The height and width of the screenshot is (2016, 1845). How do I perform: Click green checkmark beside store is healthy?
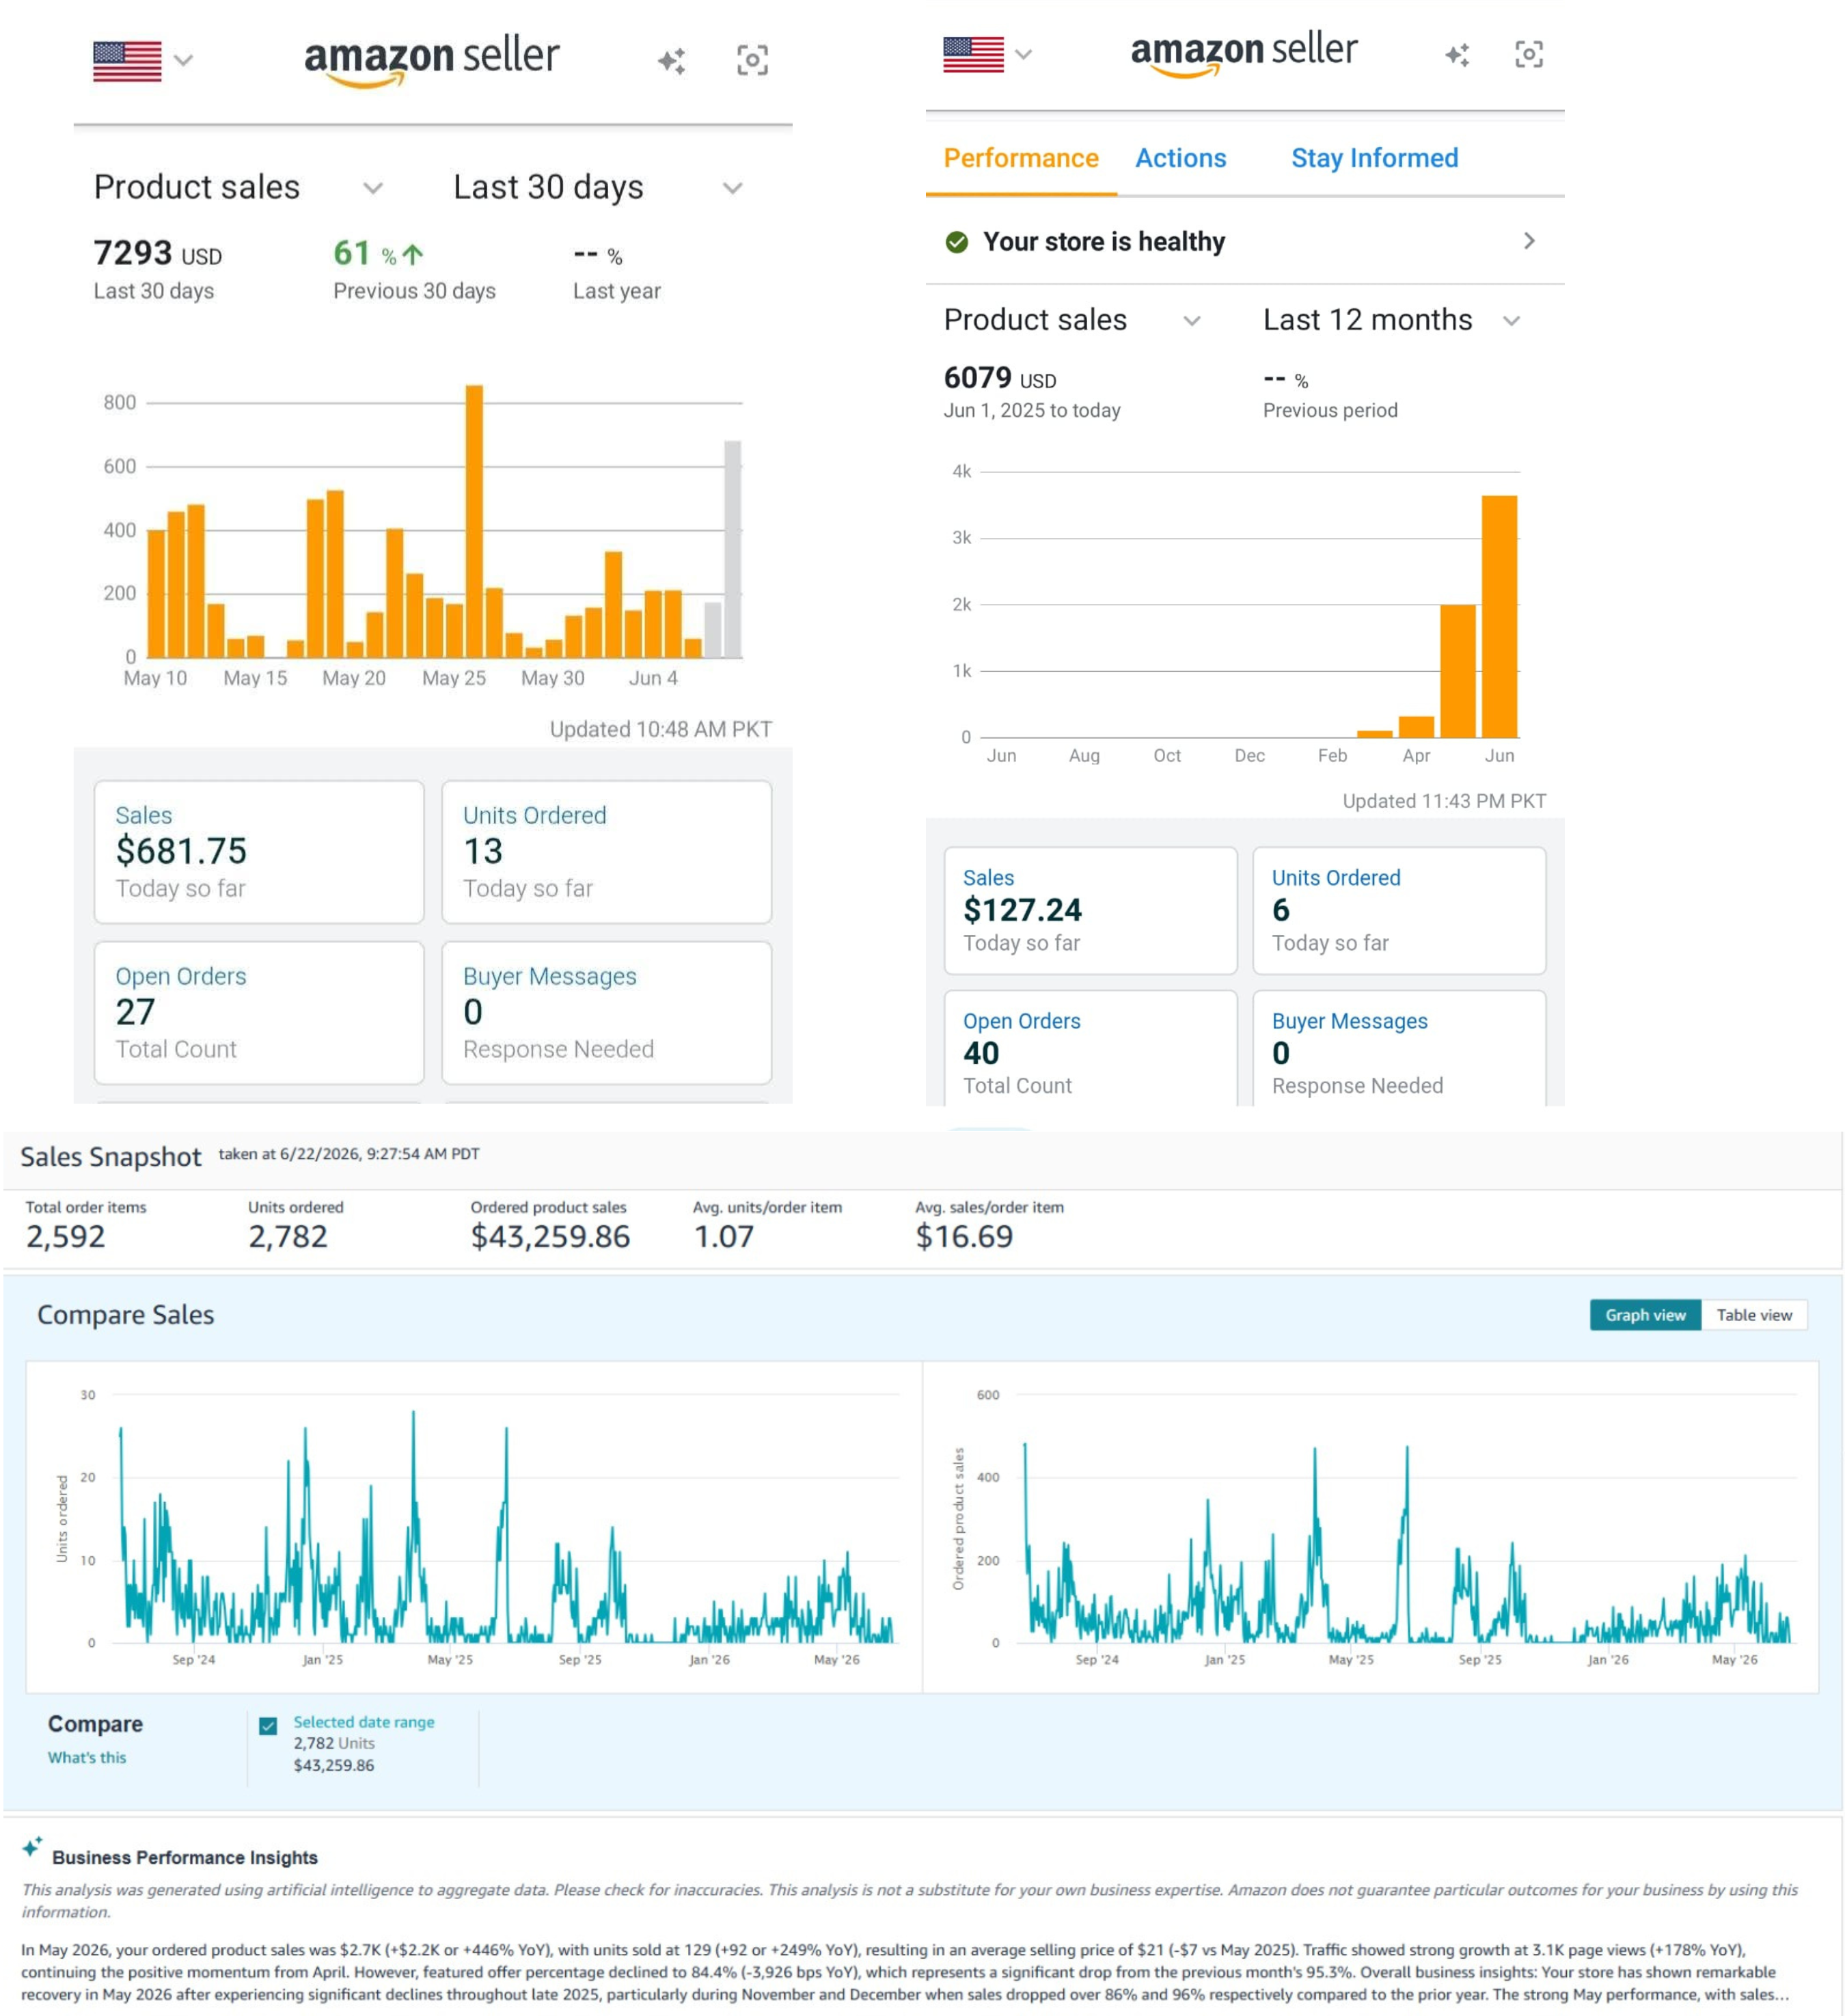pyautogui.click(x=957, y=242)
